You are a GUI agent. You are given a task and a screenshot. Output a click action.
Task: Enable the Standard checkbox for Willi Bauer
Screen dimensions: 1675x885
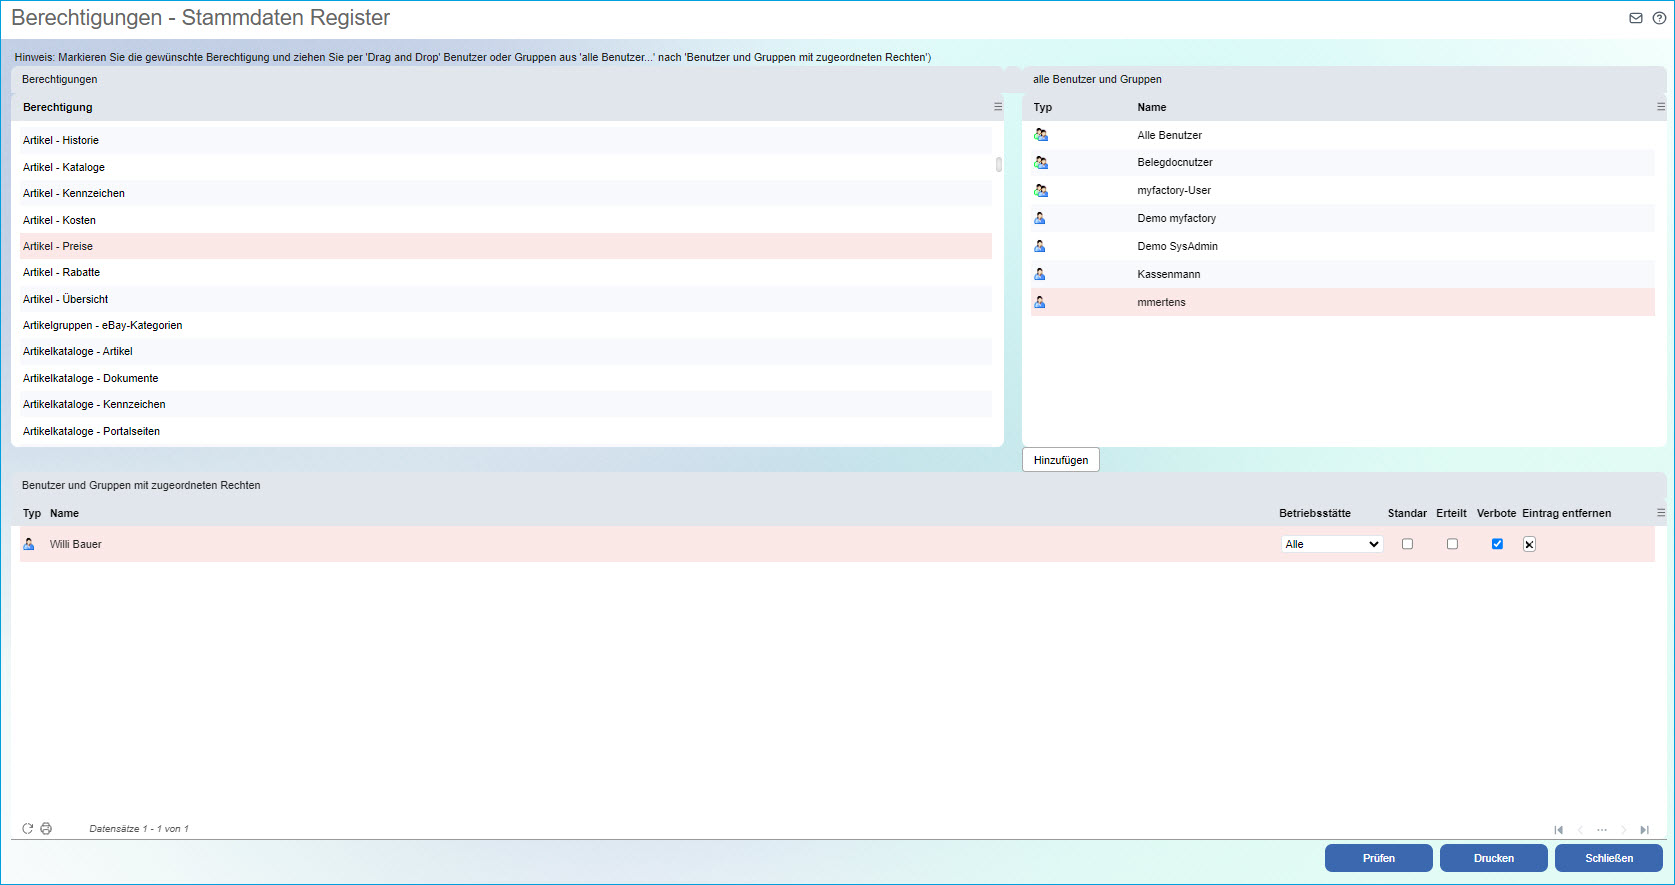(1407, 544)
